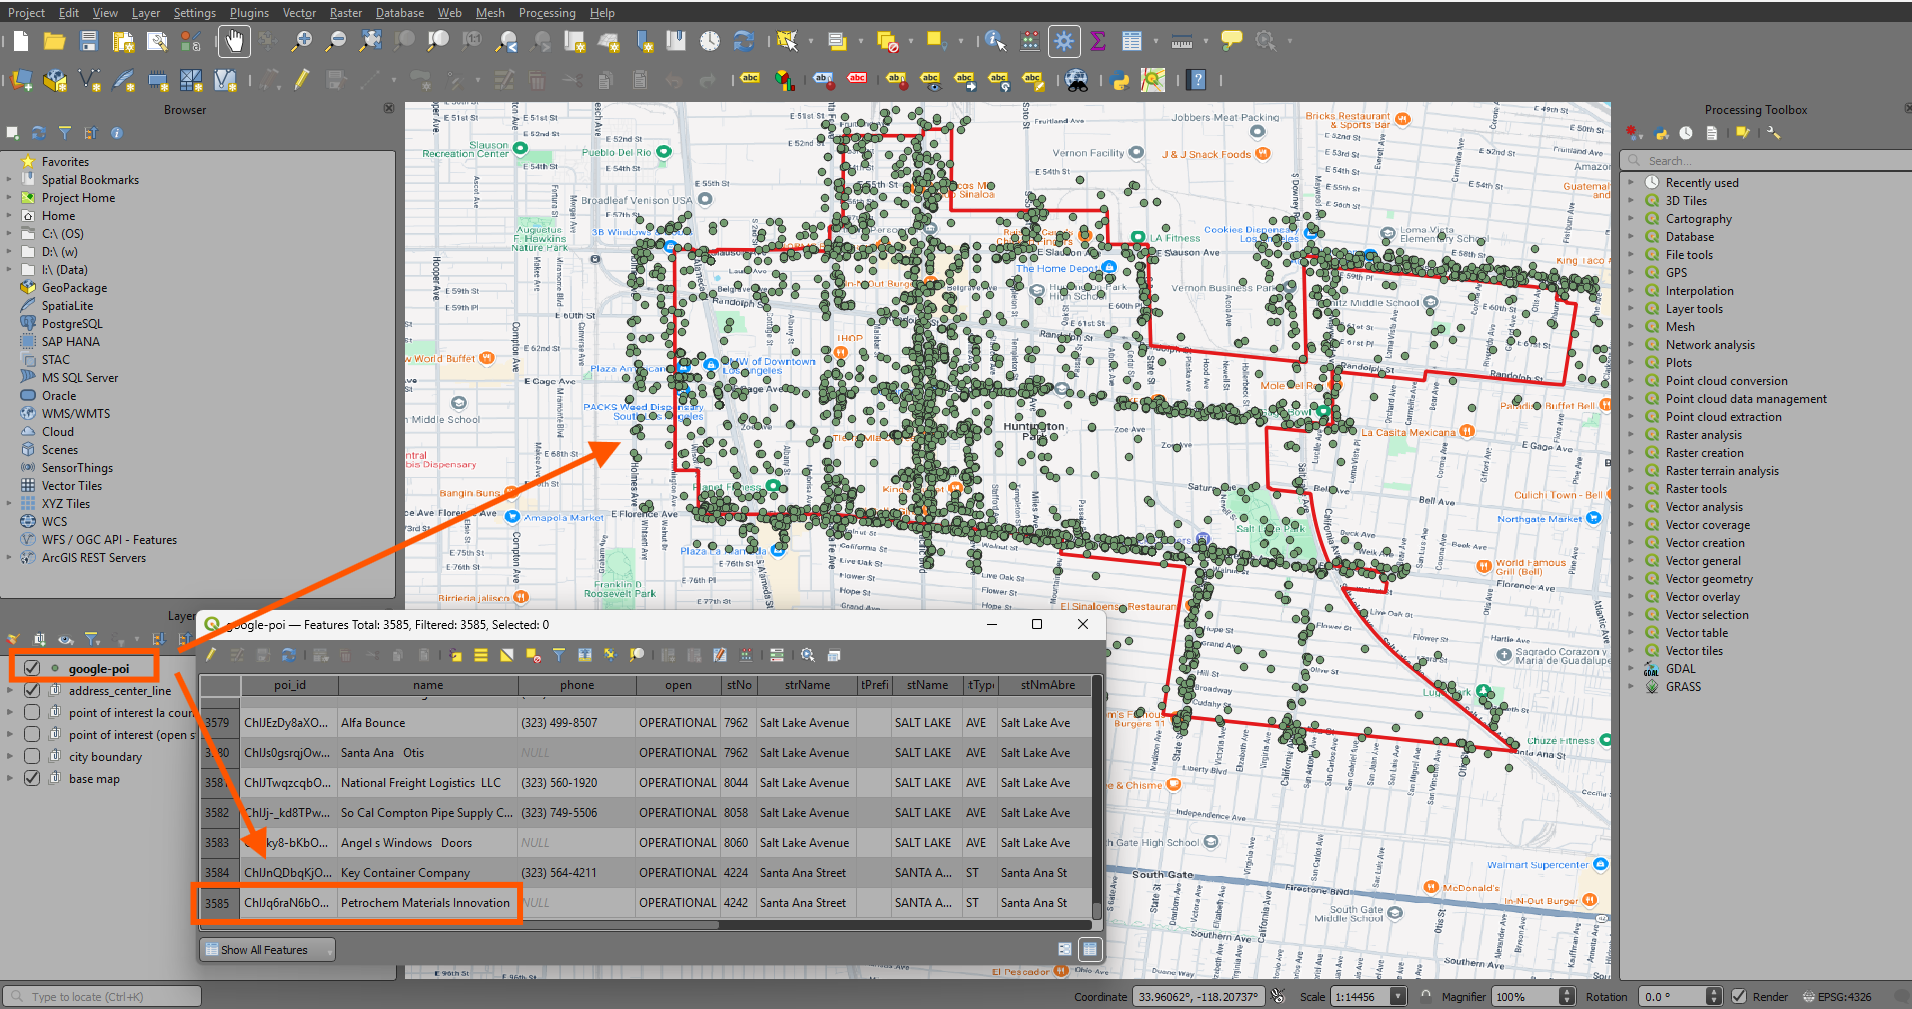Viewport: 1912px width, 1009px height.
Task: Select XYZ Tiles in Browser panel
Action: 66,504
